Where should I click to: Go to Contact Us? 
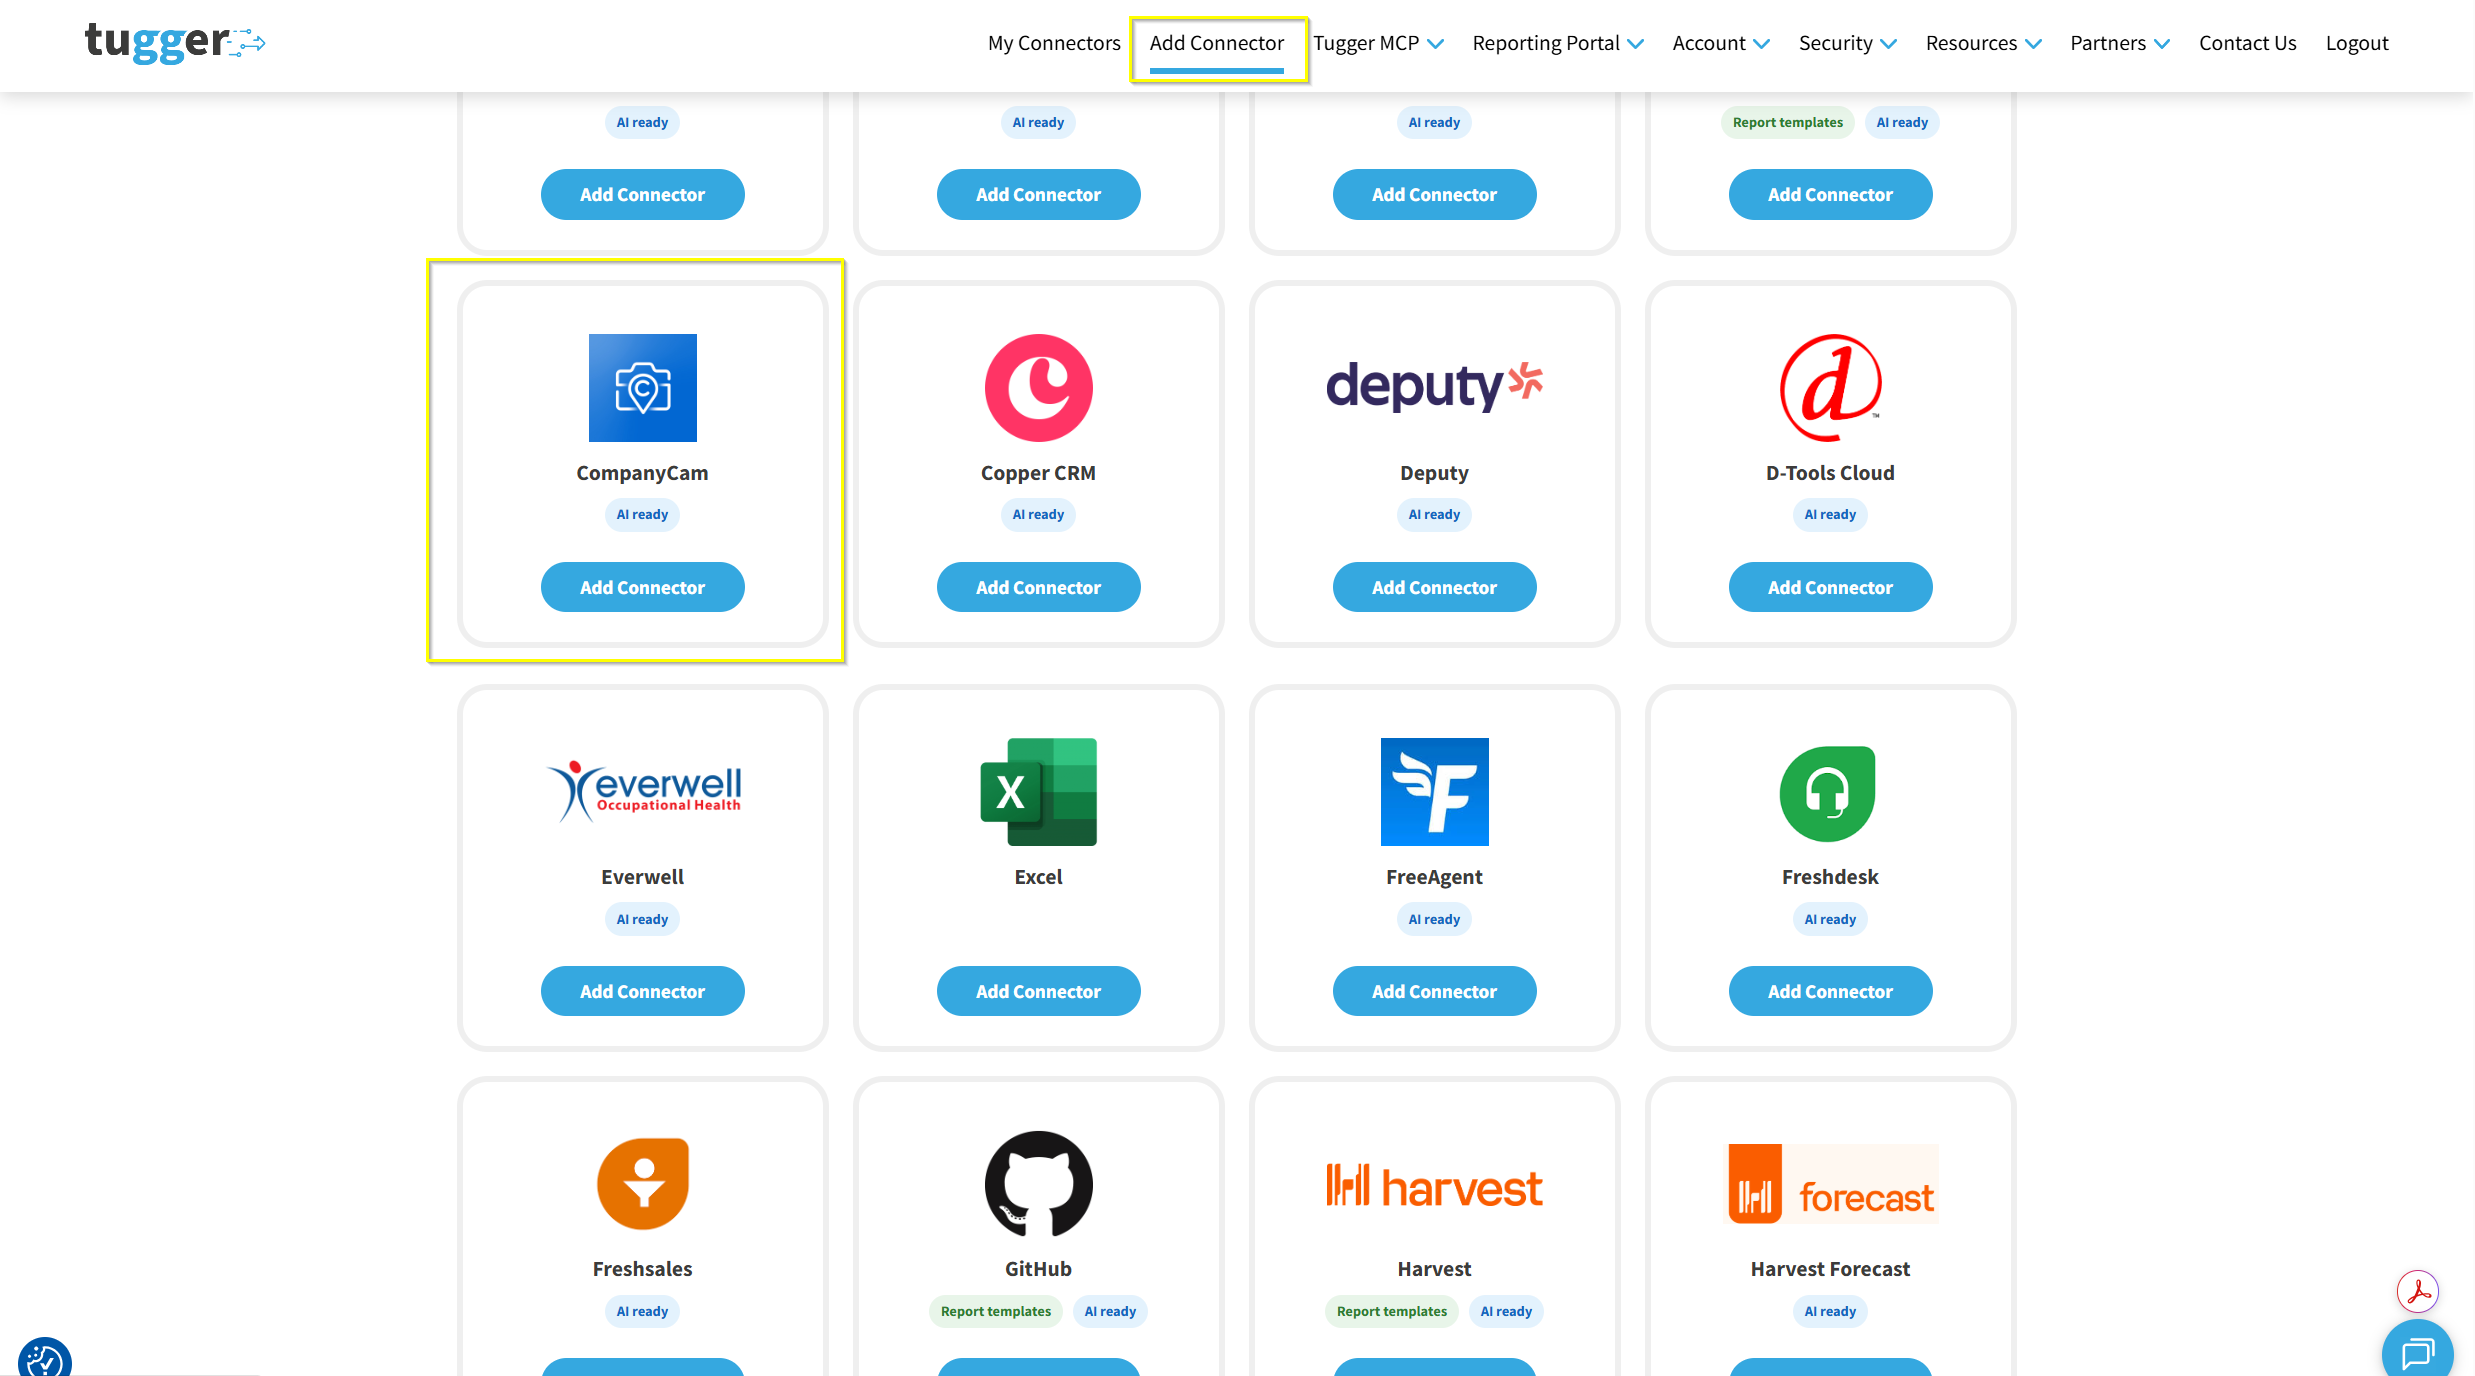pyautogui.click(x=2248, y=43)
